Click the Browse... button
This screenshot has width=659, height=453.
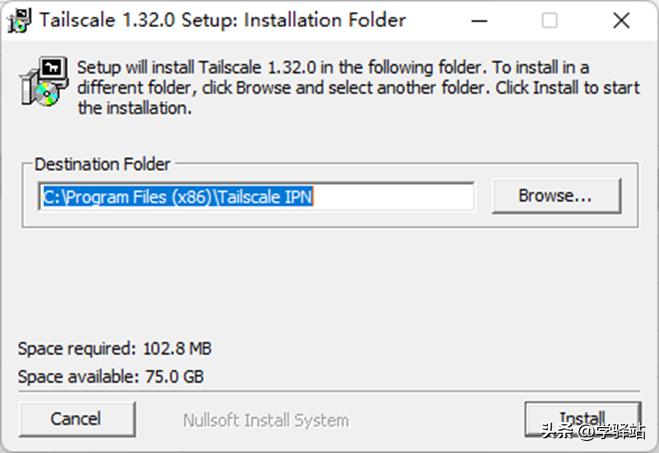(x=555, y=196)
